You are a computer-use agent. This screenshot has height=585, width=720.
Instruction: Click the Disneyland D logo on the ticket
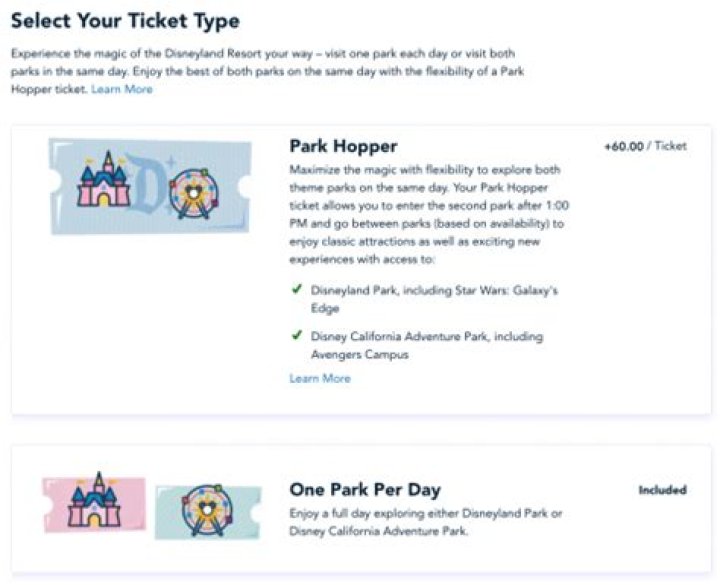point(147,181)
